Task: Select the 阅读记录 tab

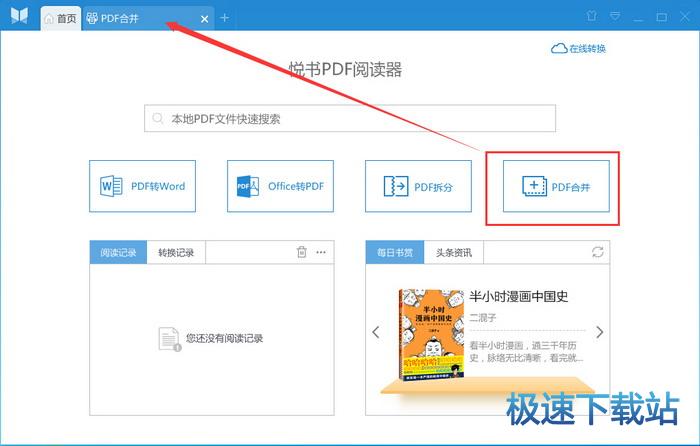Action: click(x=118, y=252)
